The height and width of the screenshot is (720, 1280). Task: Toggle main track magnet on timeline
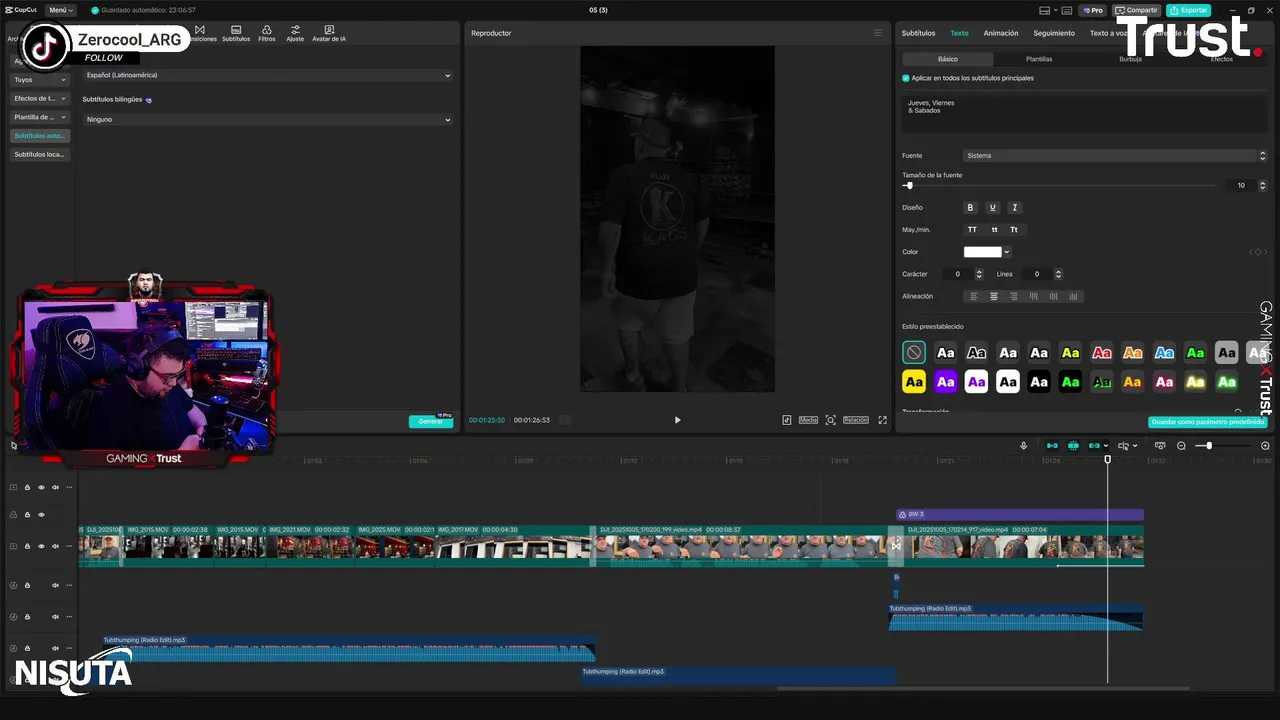click(1052, 446)
